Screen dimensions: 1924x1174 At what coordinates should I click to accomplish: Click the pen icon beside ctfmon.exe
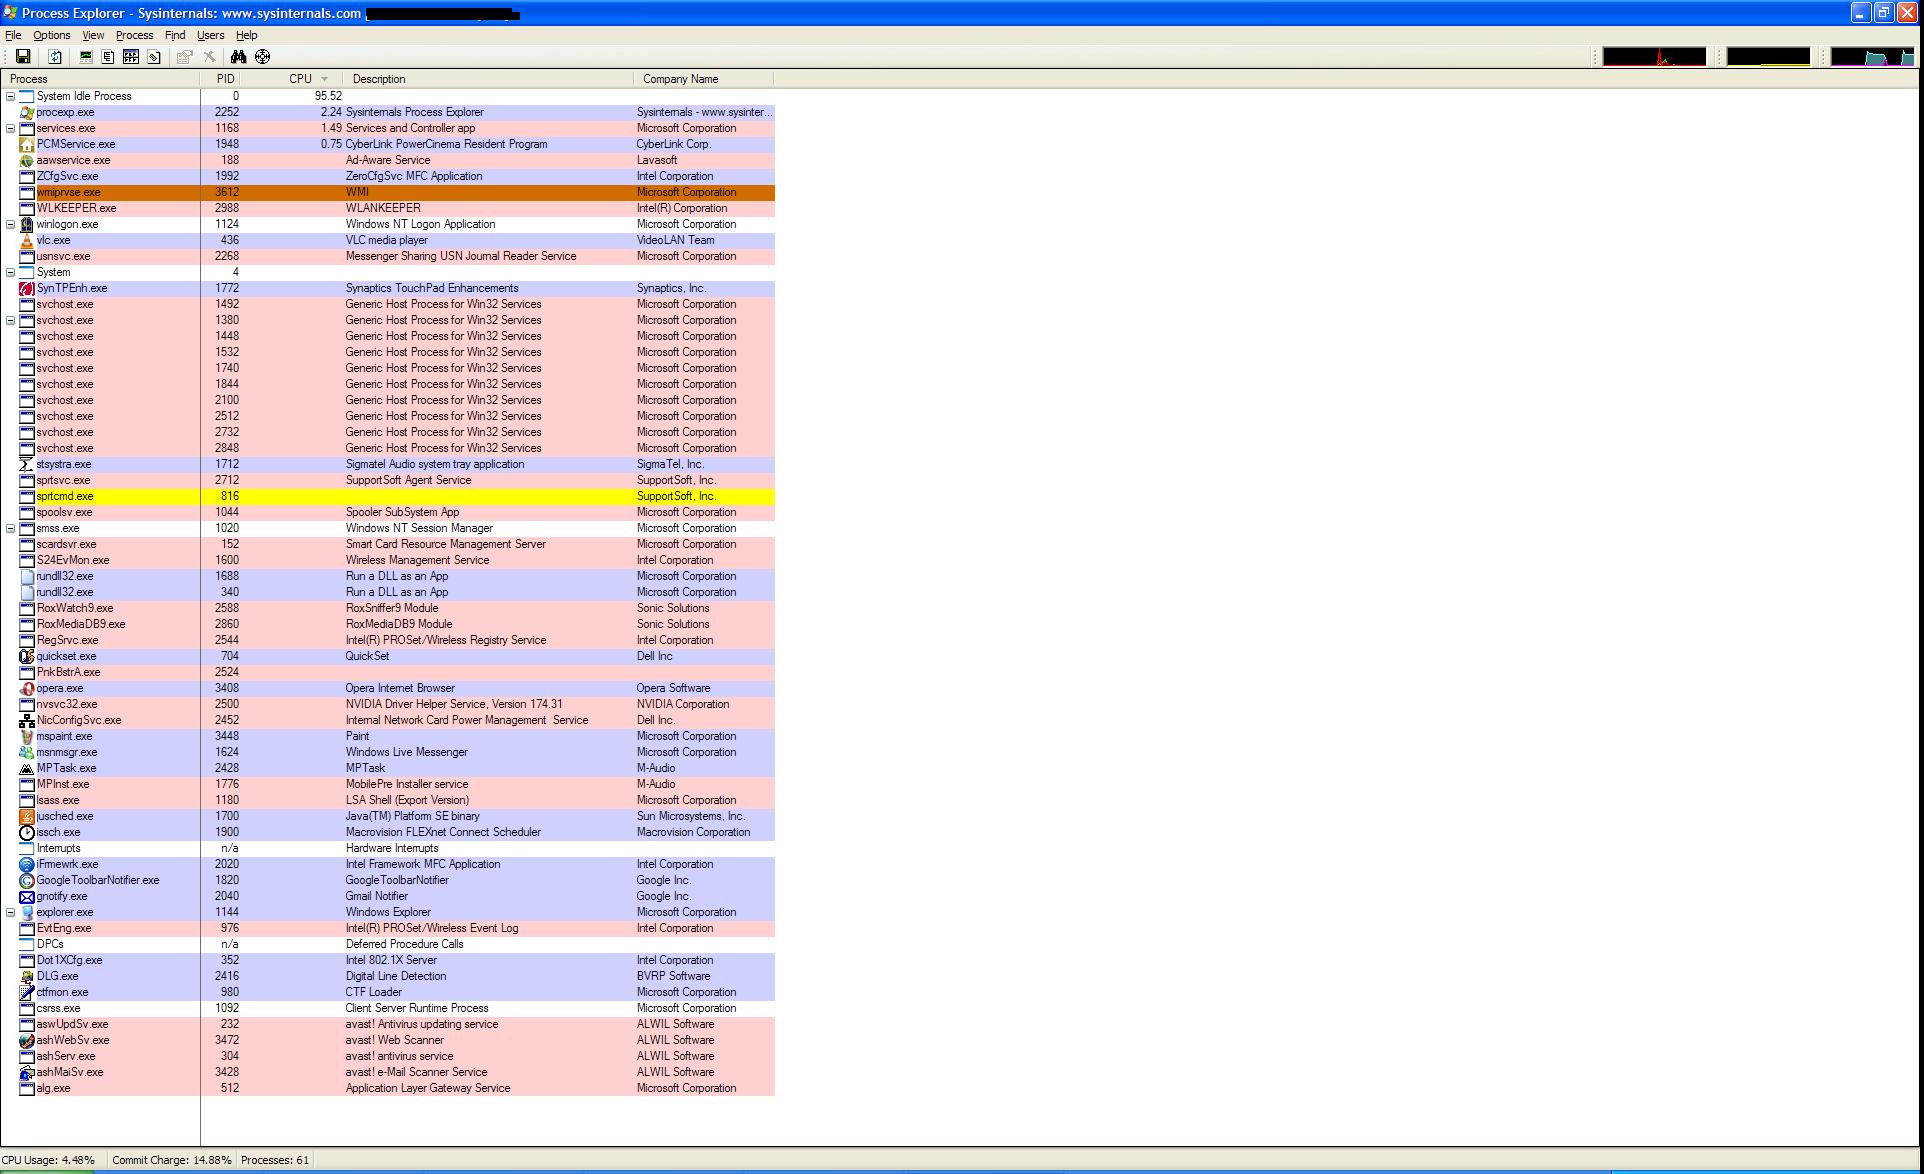(x=27, y=992)
